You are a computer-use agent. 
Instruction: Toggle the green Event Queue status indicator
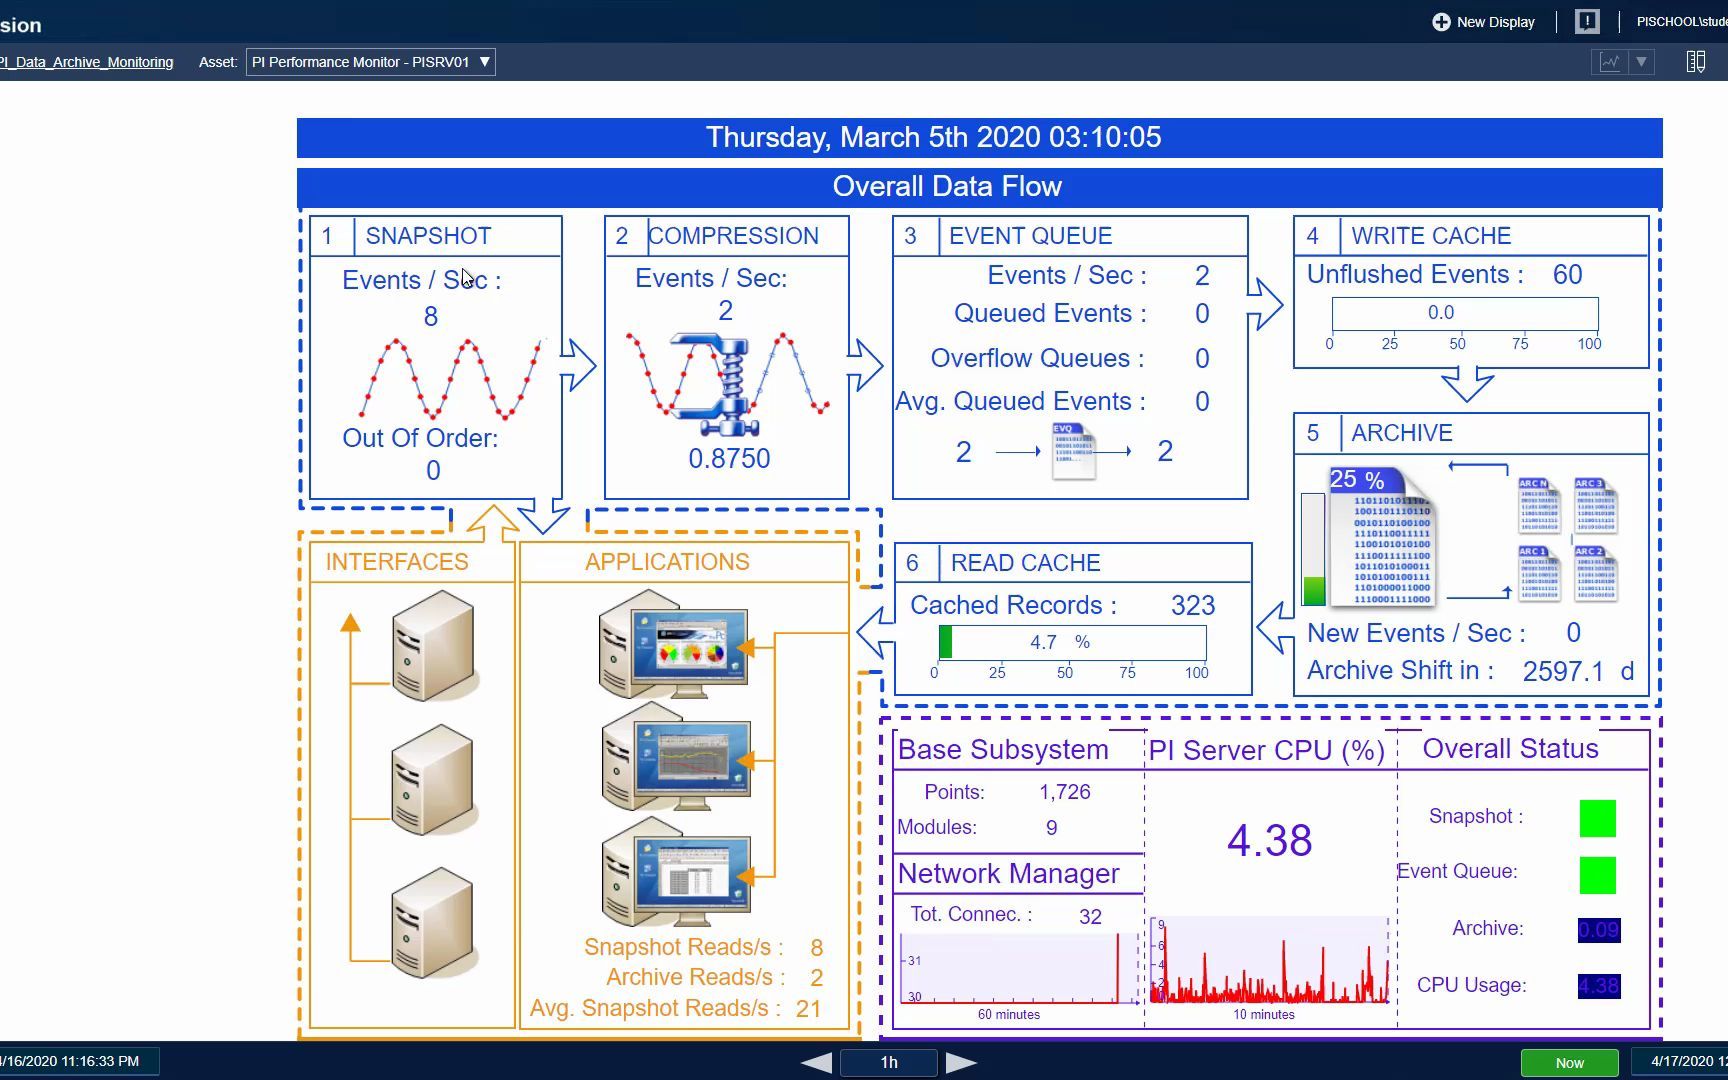pos(1597,874)
